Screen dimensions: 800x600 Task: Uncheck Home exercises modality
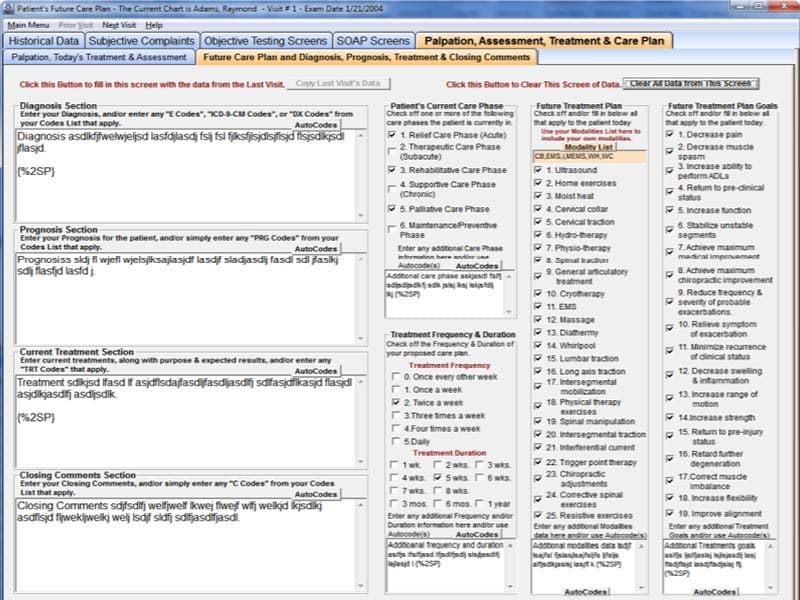(538, 183)
